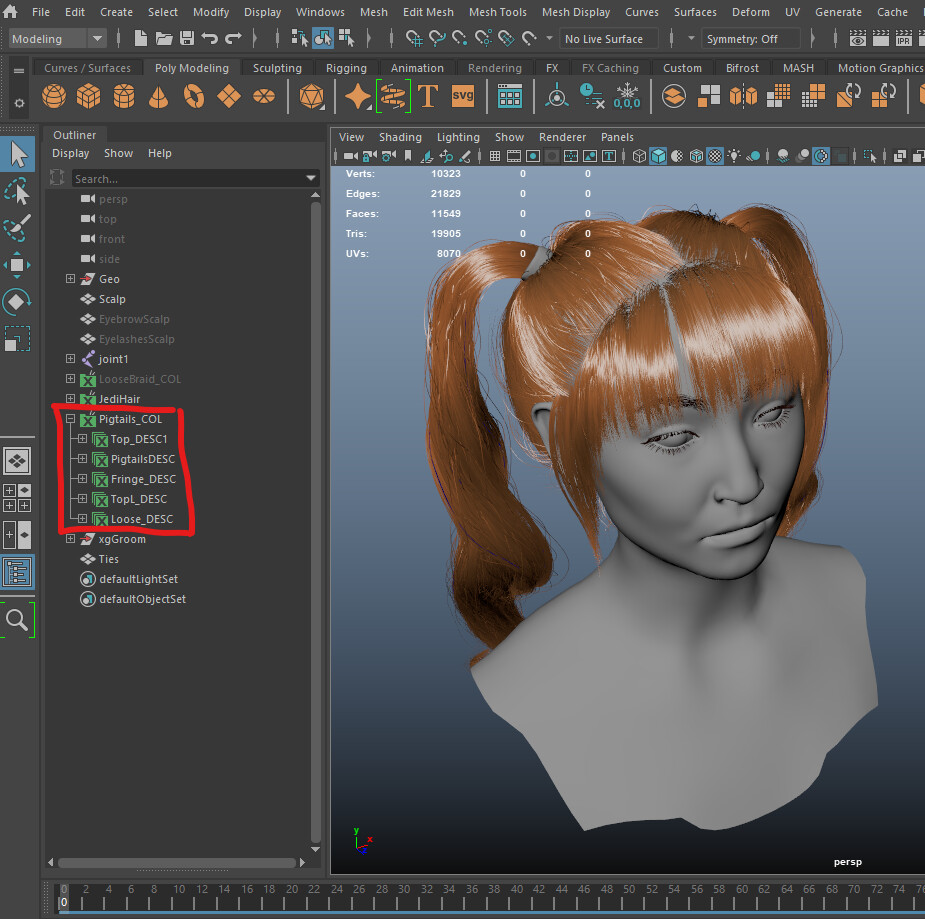Viewport: 925px width, 919px height.
Task: Open the Mesh Tools menu
Action: tap(497, 12)
